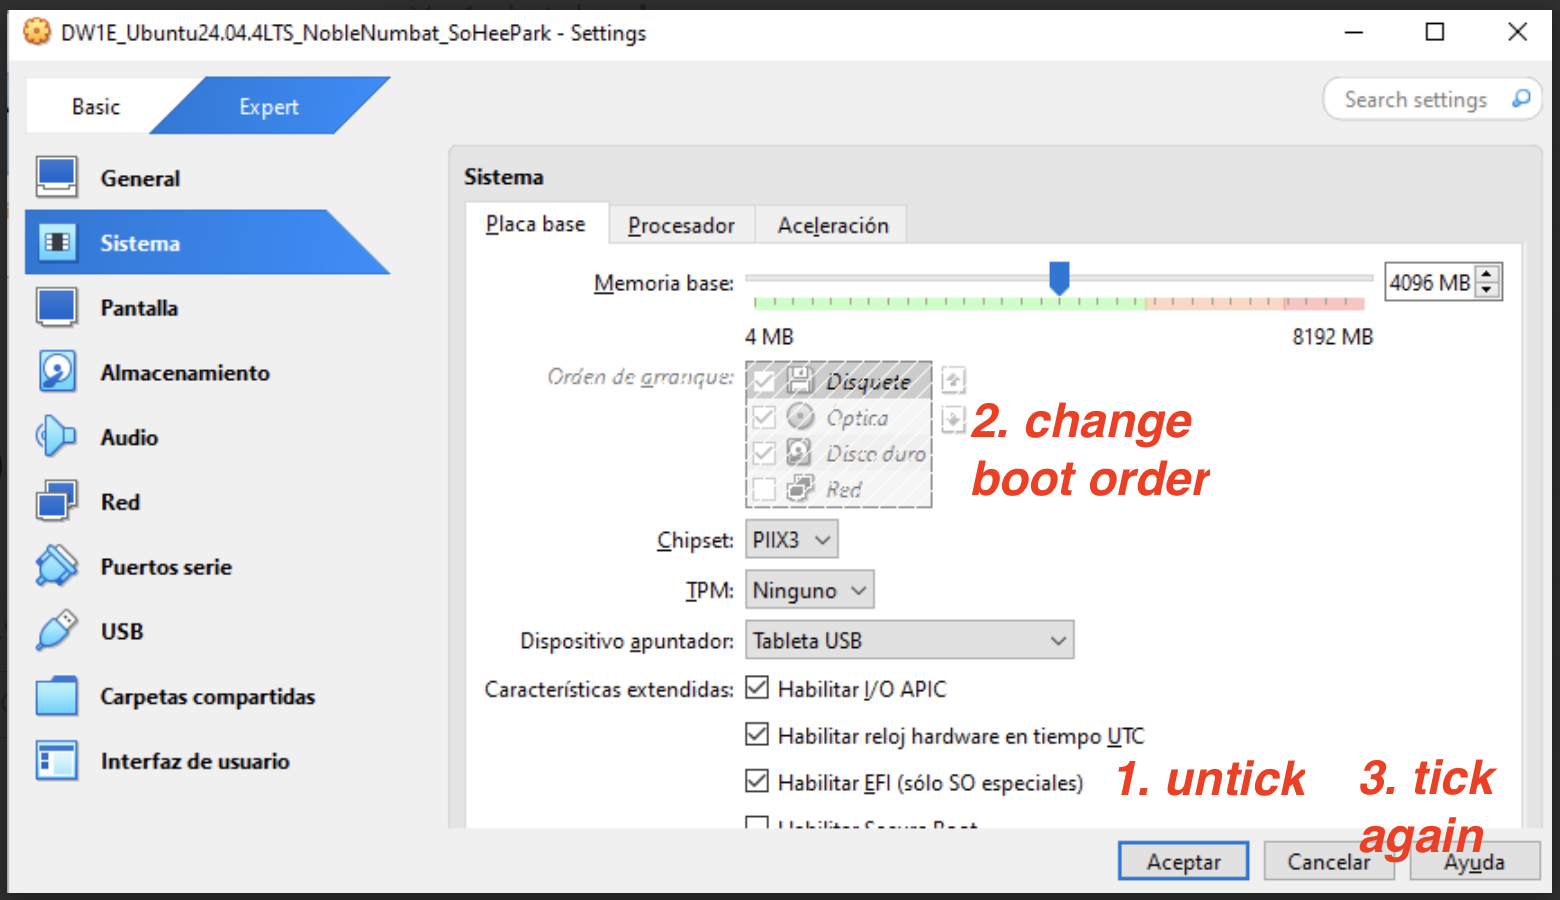This screenshot has width=1560, height=900.
Task: Click the memory slider red zone
Action: (x=1324, y=302)
